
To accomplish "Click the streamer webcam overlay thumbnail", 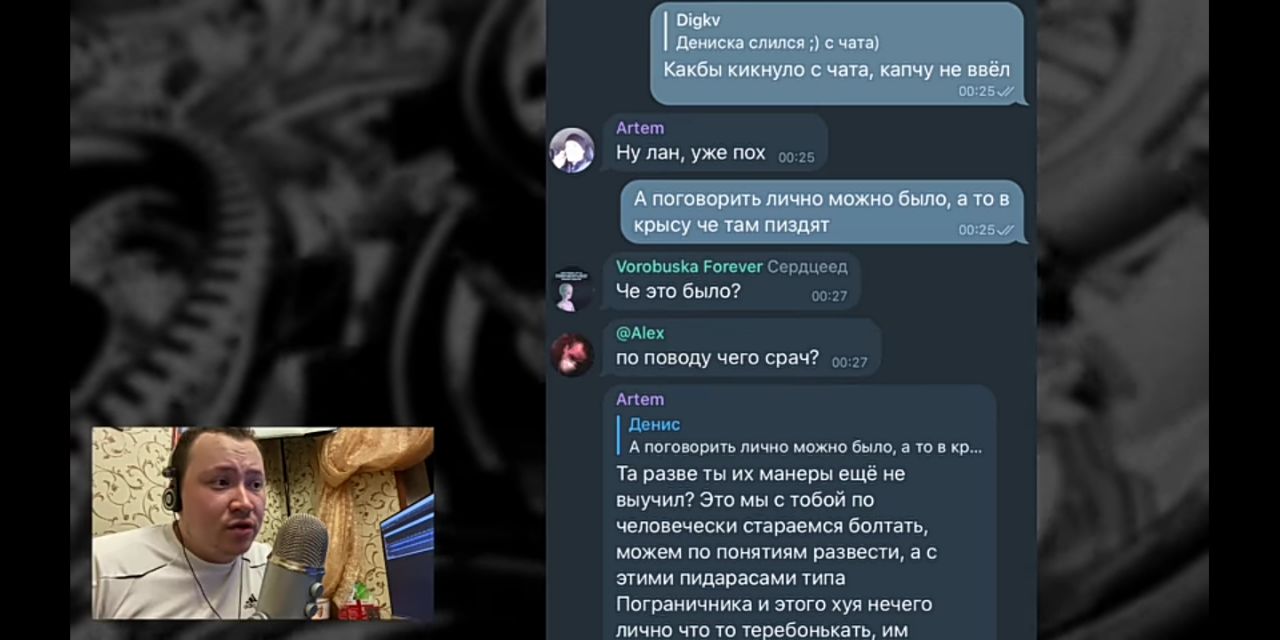I will click(263, 524).
